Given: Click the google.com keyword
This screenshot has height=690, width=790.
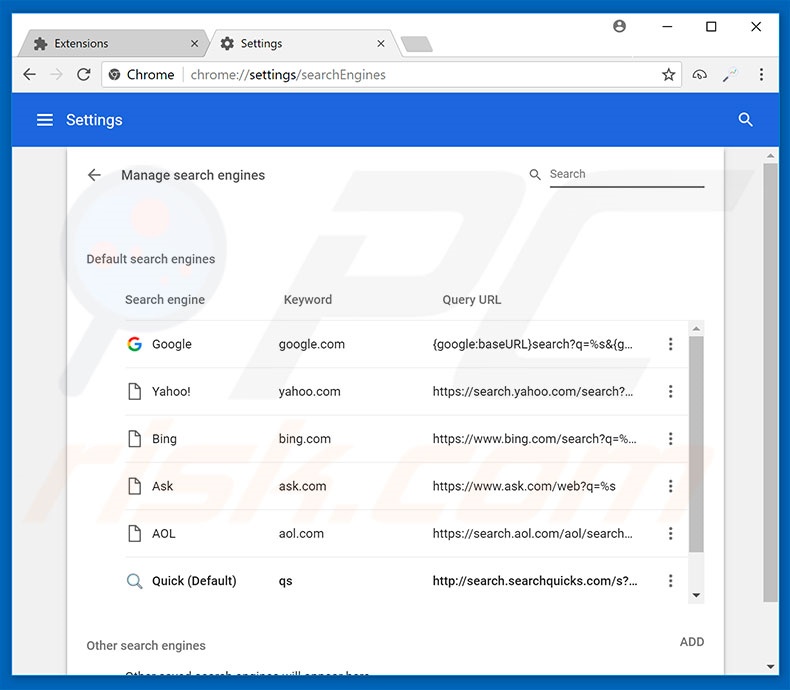Looking at the screenshot, I should coord(312,344).
